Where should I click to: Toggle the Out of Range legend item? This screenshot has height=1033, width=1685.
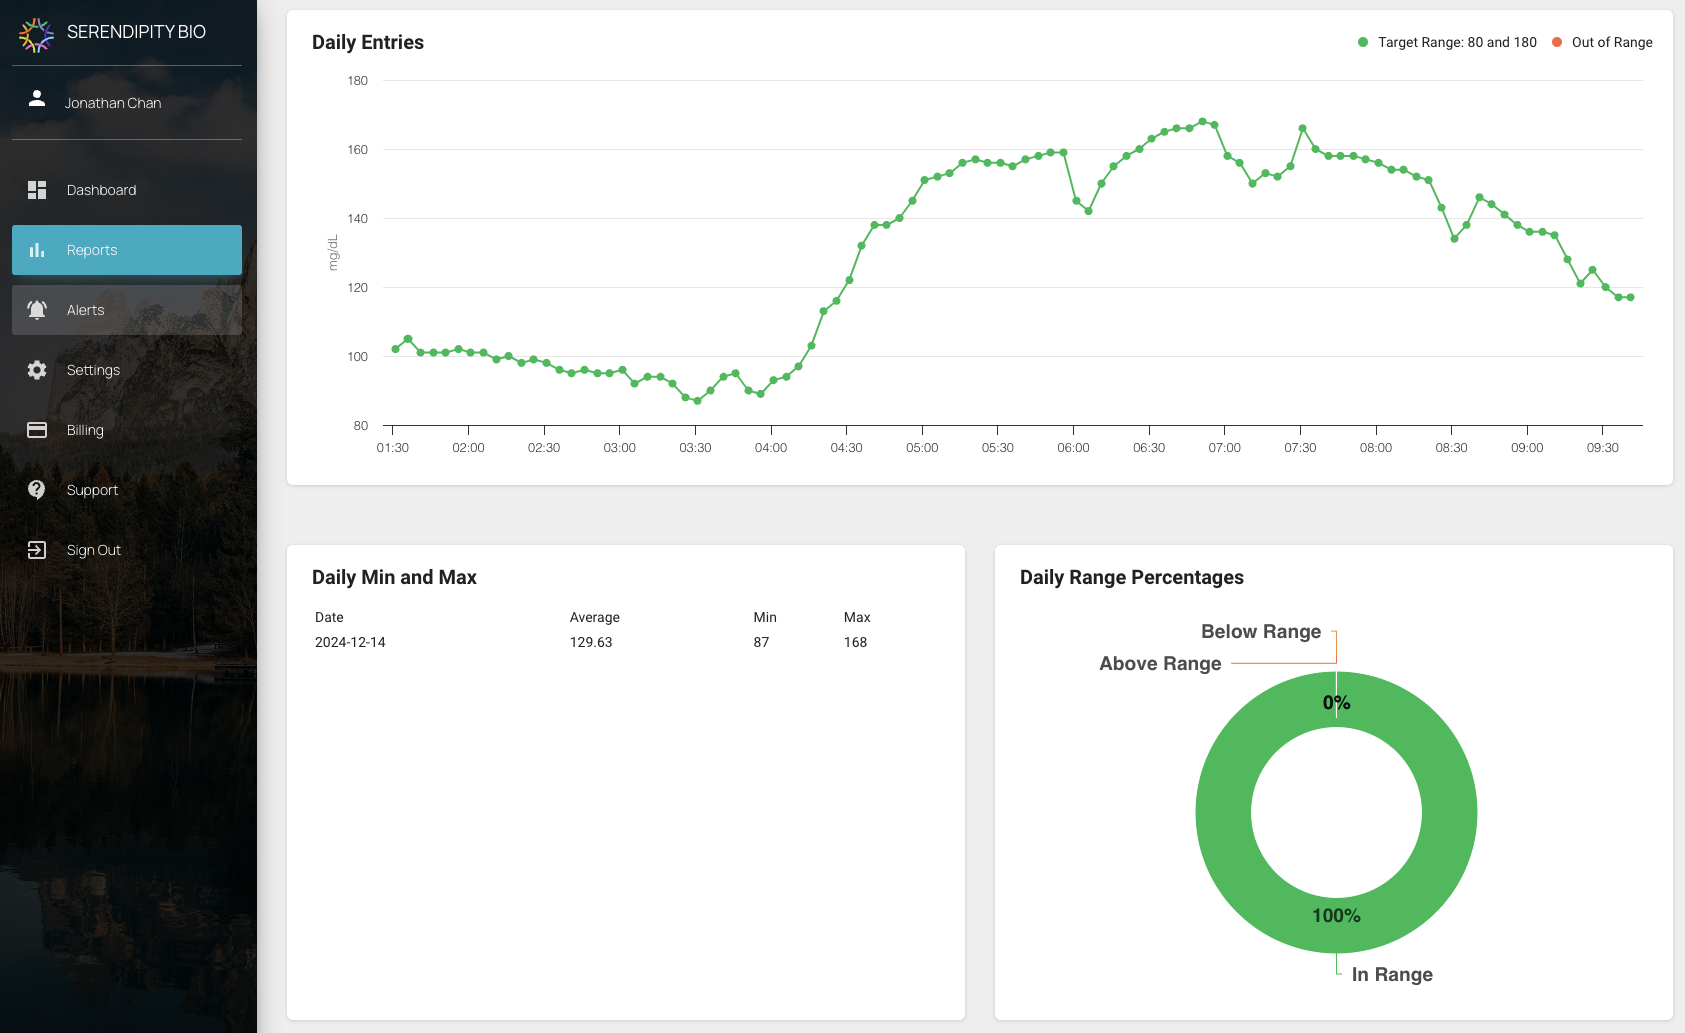pyautogui.click(x=1602, y=42)
